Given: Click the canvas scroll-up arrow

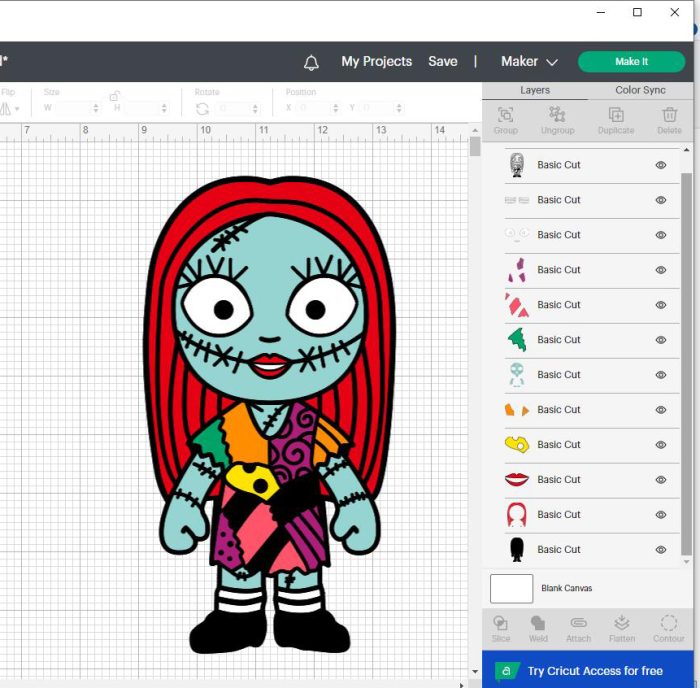Looking at the screenshot, I should point(475,130).
